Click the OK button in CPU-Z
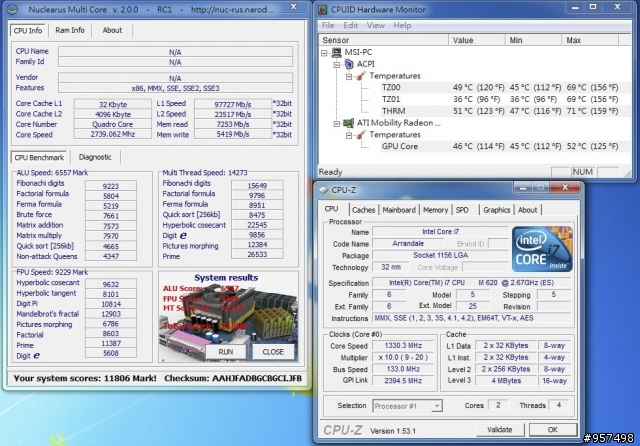 click(553, 430)
